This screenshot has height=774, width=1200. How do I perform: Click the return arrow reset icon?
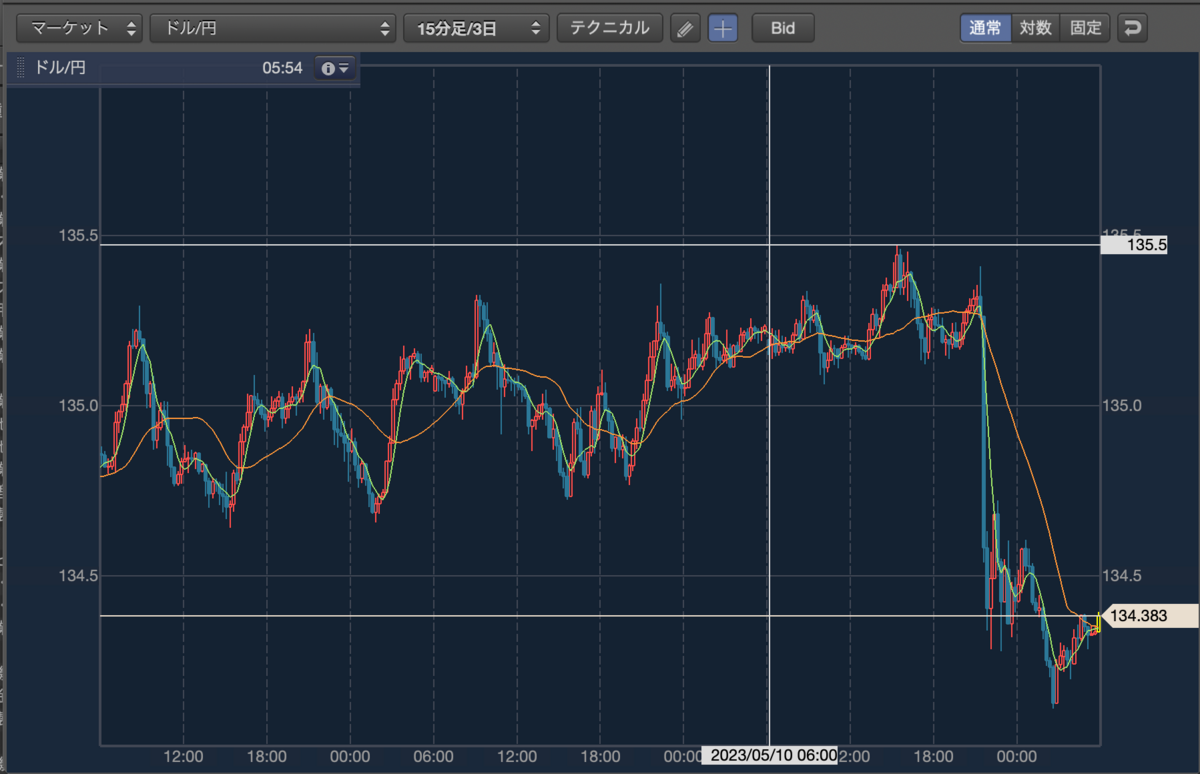tap(1132, 28)
